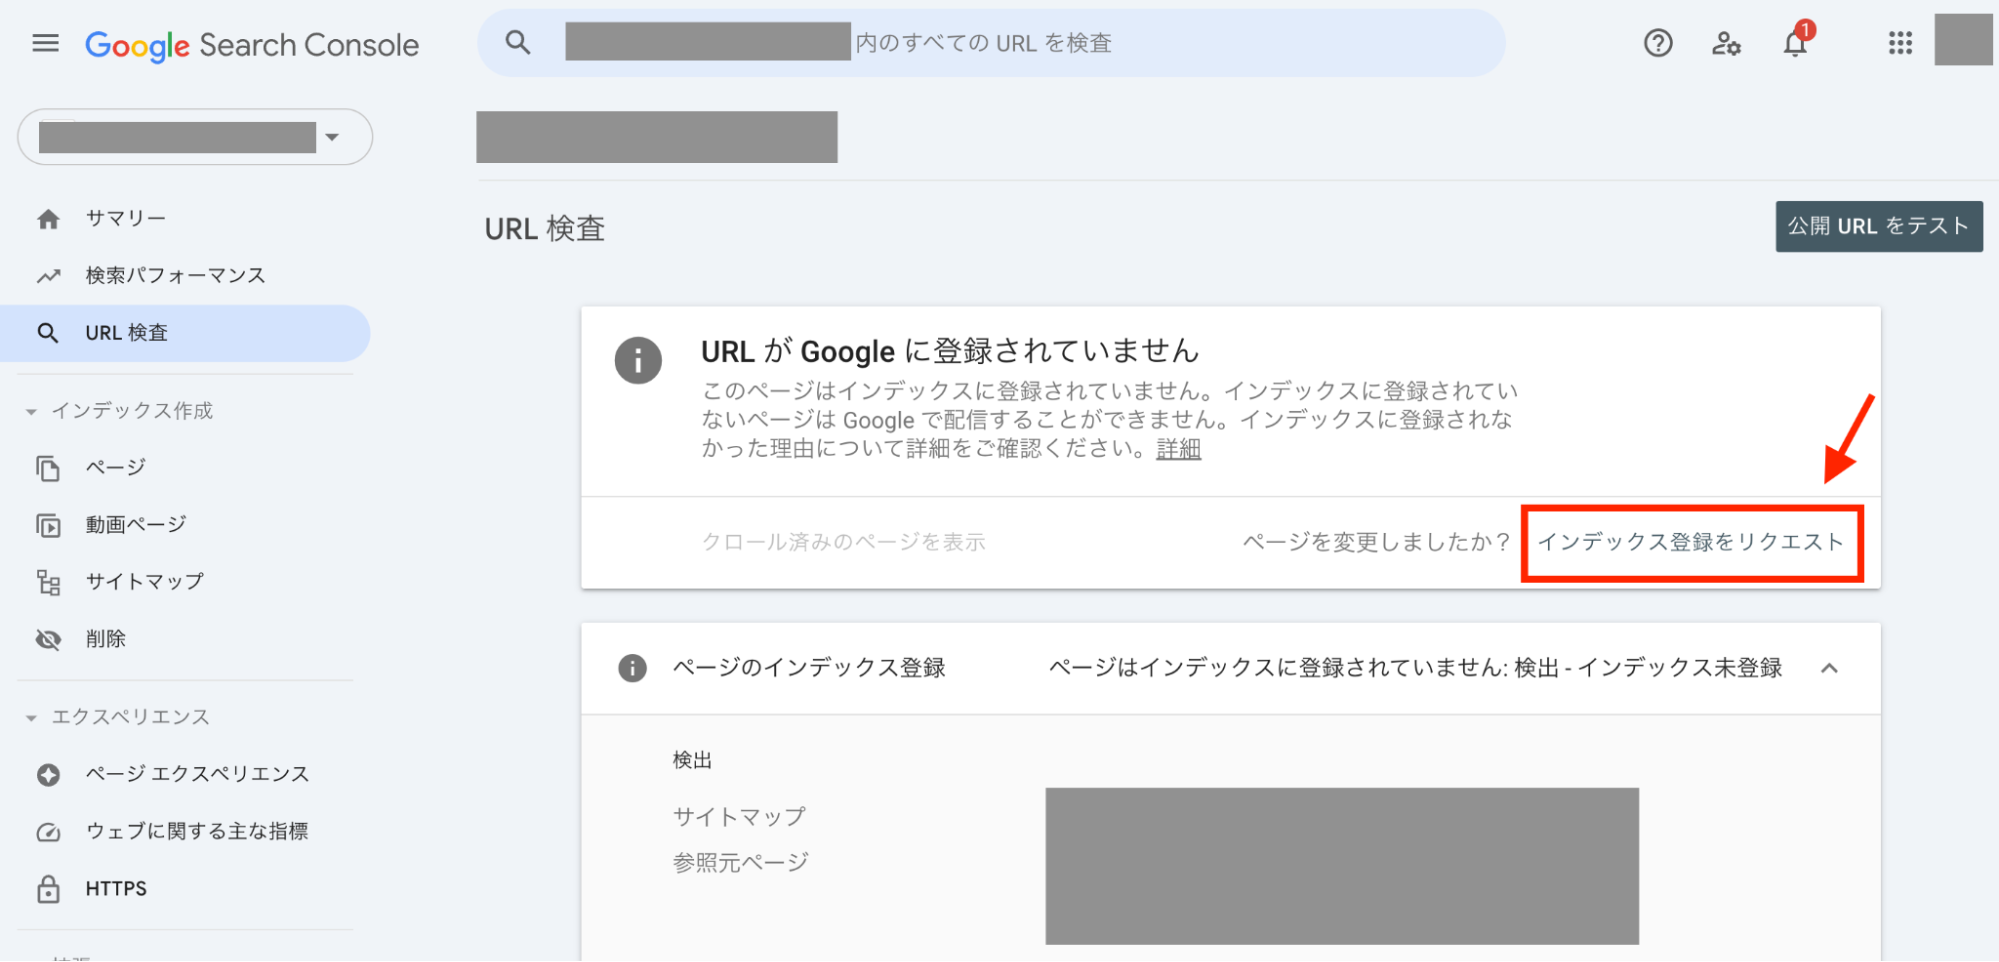
Task: Click the lock icon beside HTTPS
Action: pyautogui.click(x=48, y=889)
